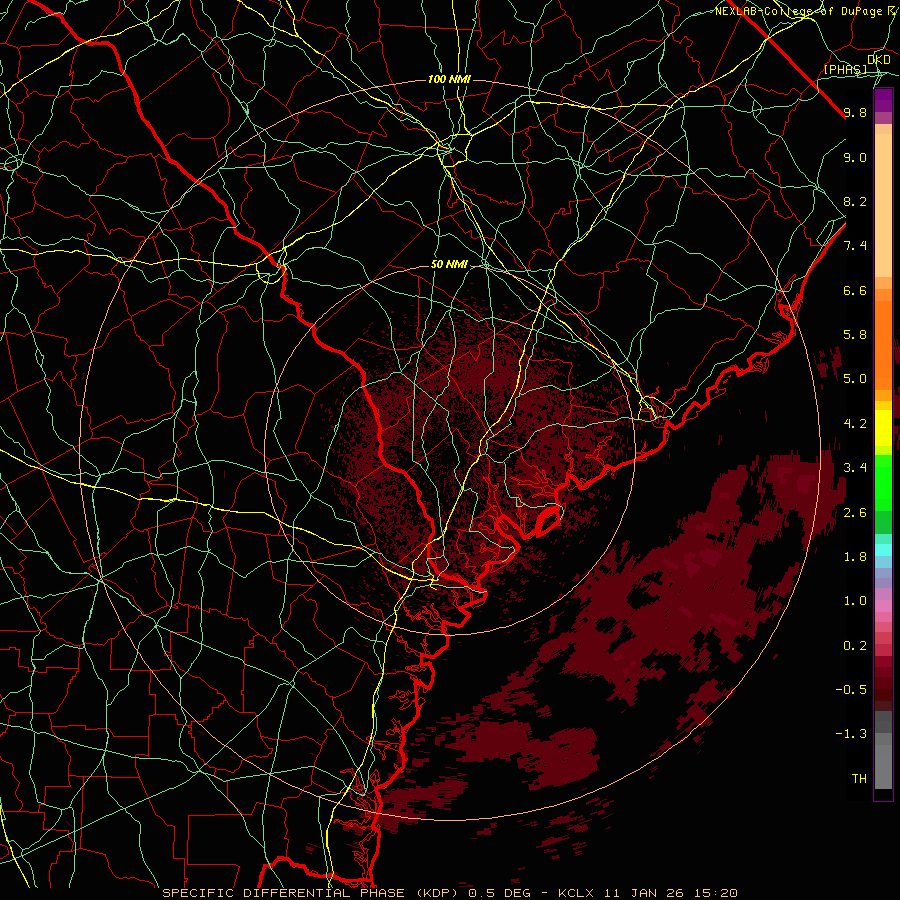900x900 pixels.
Task: Click the "DKD" label above the color scale
Action: pyautogui.click(x=879, y=60)
